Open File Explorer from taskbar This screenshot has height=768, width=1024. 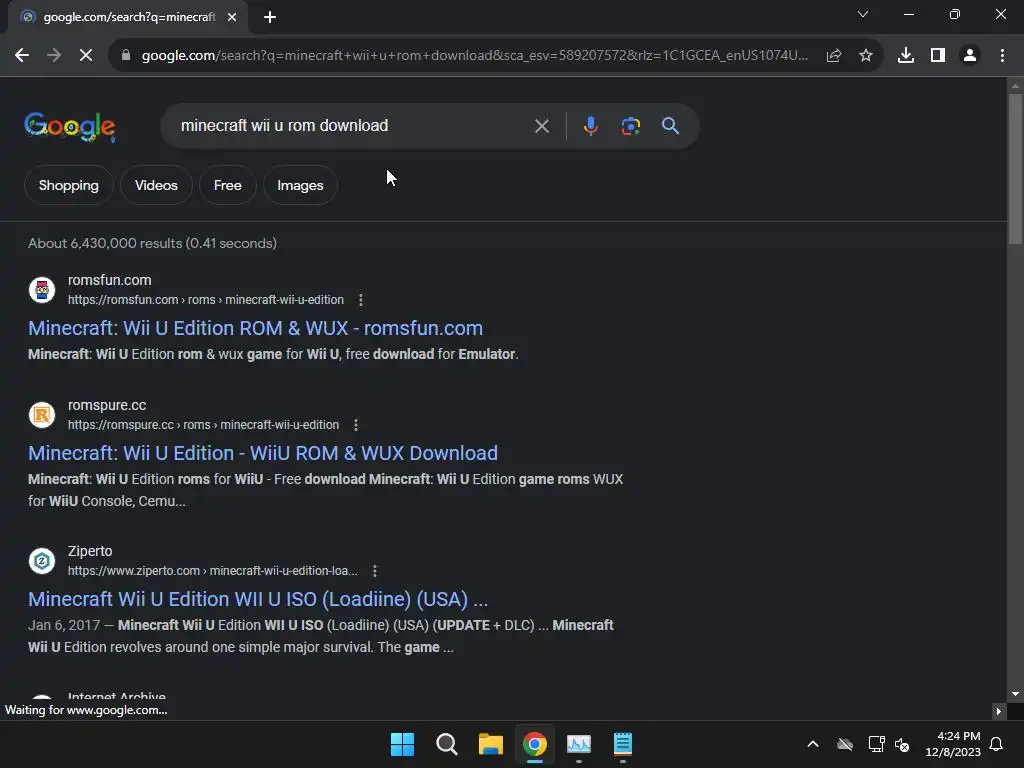click(x=490, y=744)
